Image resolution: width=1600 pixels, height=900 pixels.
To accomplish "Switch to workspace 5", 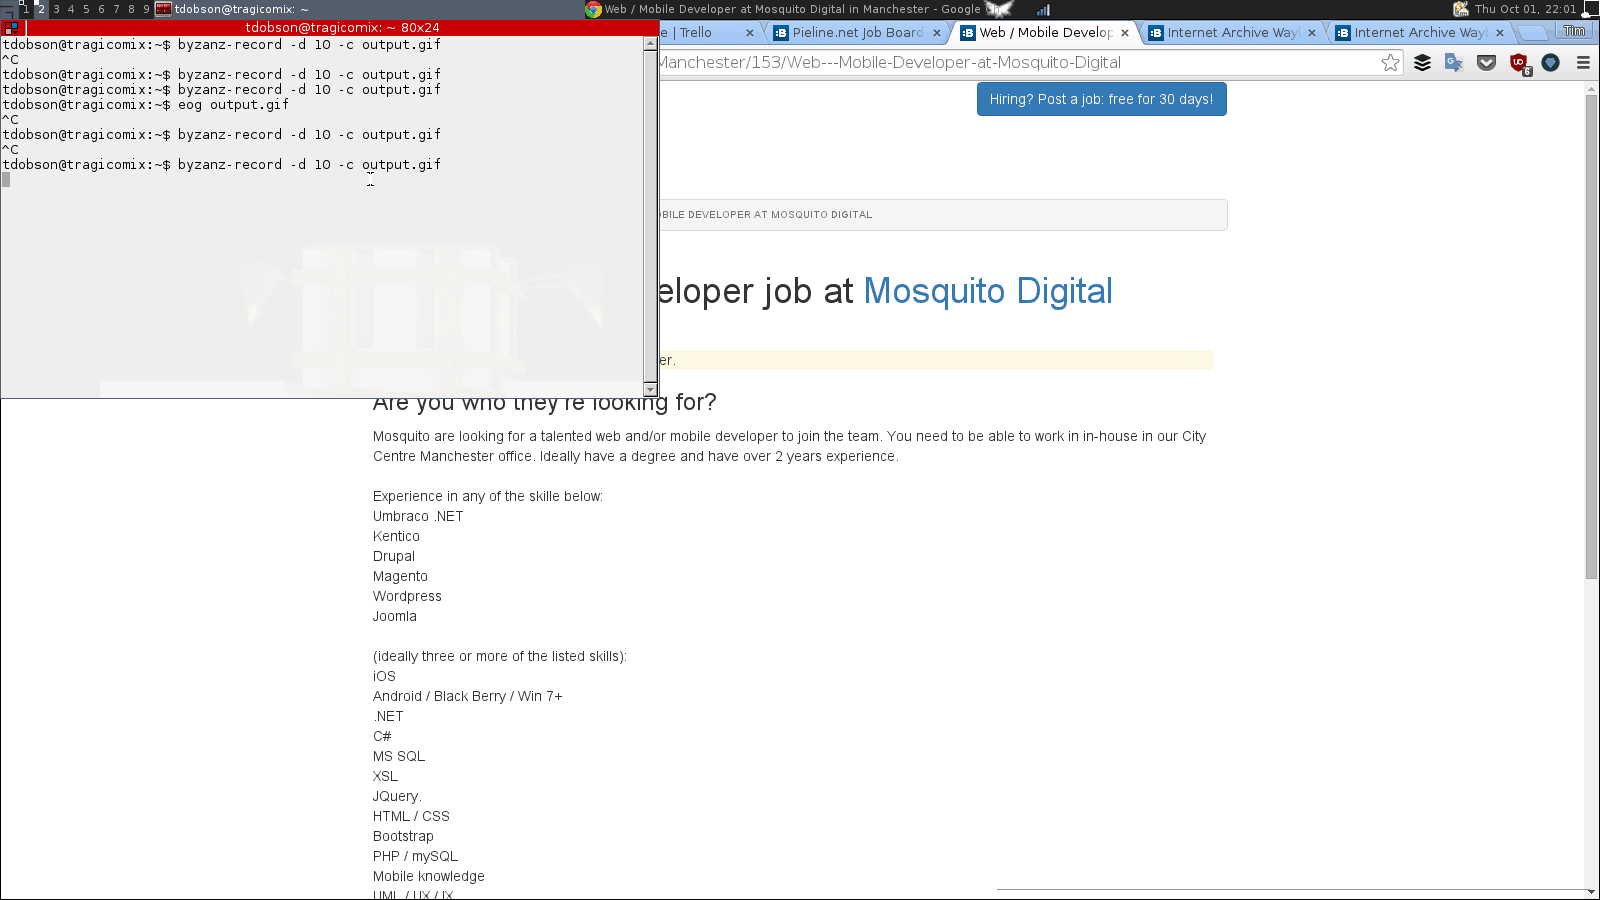I will coord(86,9).
